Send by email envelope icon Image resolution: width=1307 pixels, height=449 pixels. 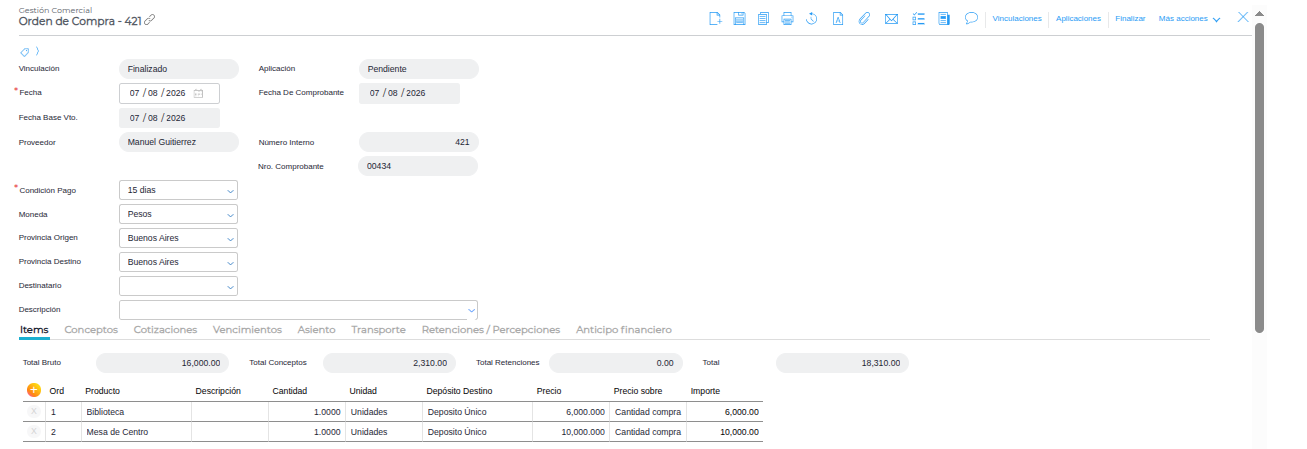pos(892,18)
